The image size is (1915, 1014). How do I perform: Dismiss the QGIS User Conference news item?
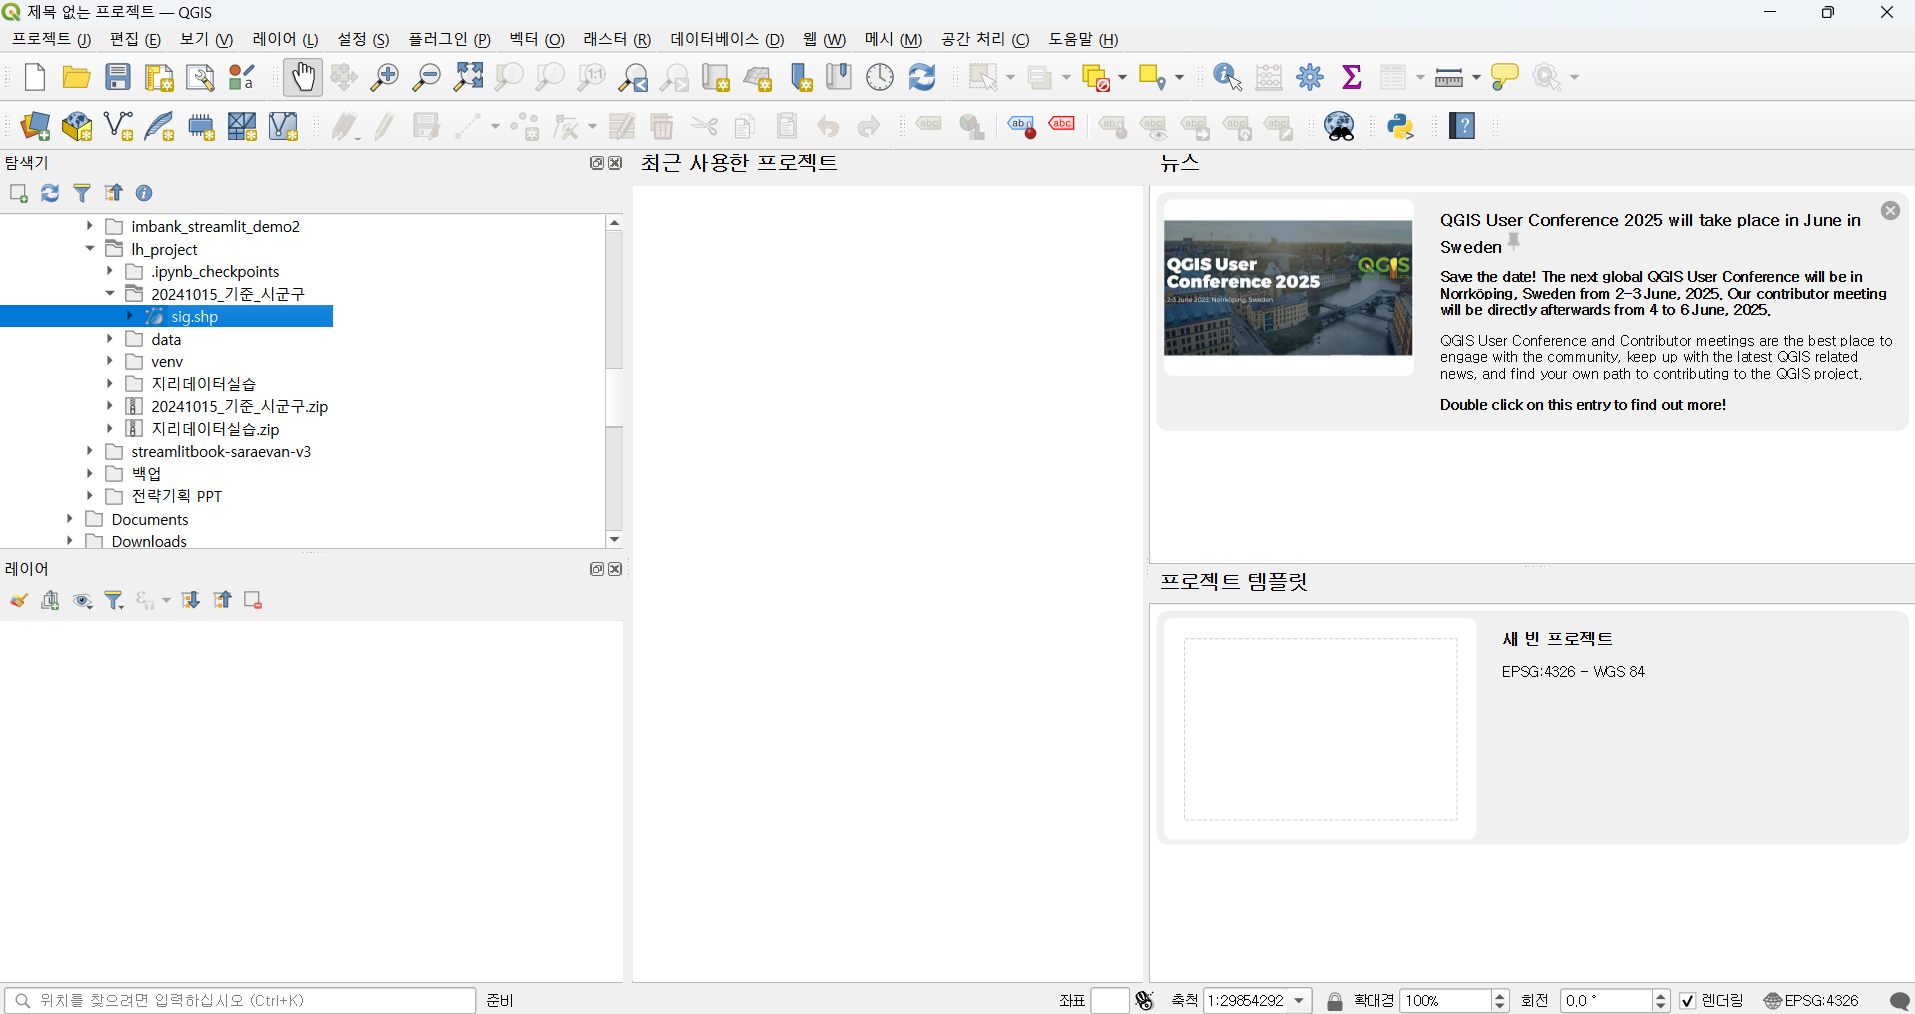click(1890, 210)
